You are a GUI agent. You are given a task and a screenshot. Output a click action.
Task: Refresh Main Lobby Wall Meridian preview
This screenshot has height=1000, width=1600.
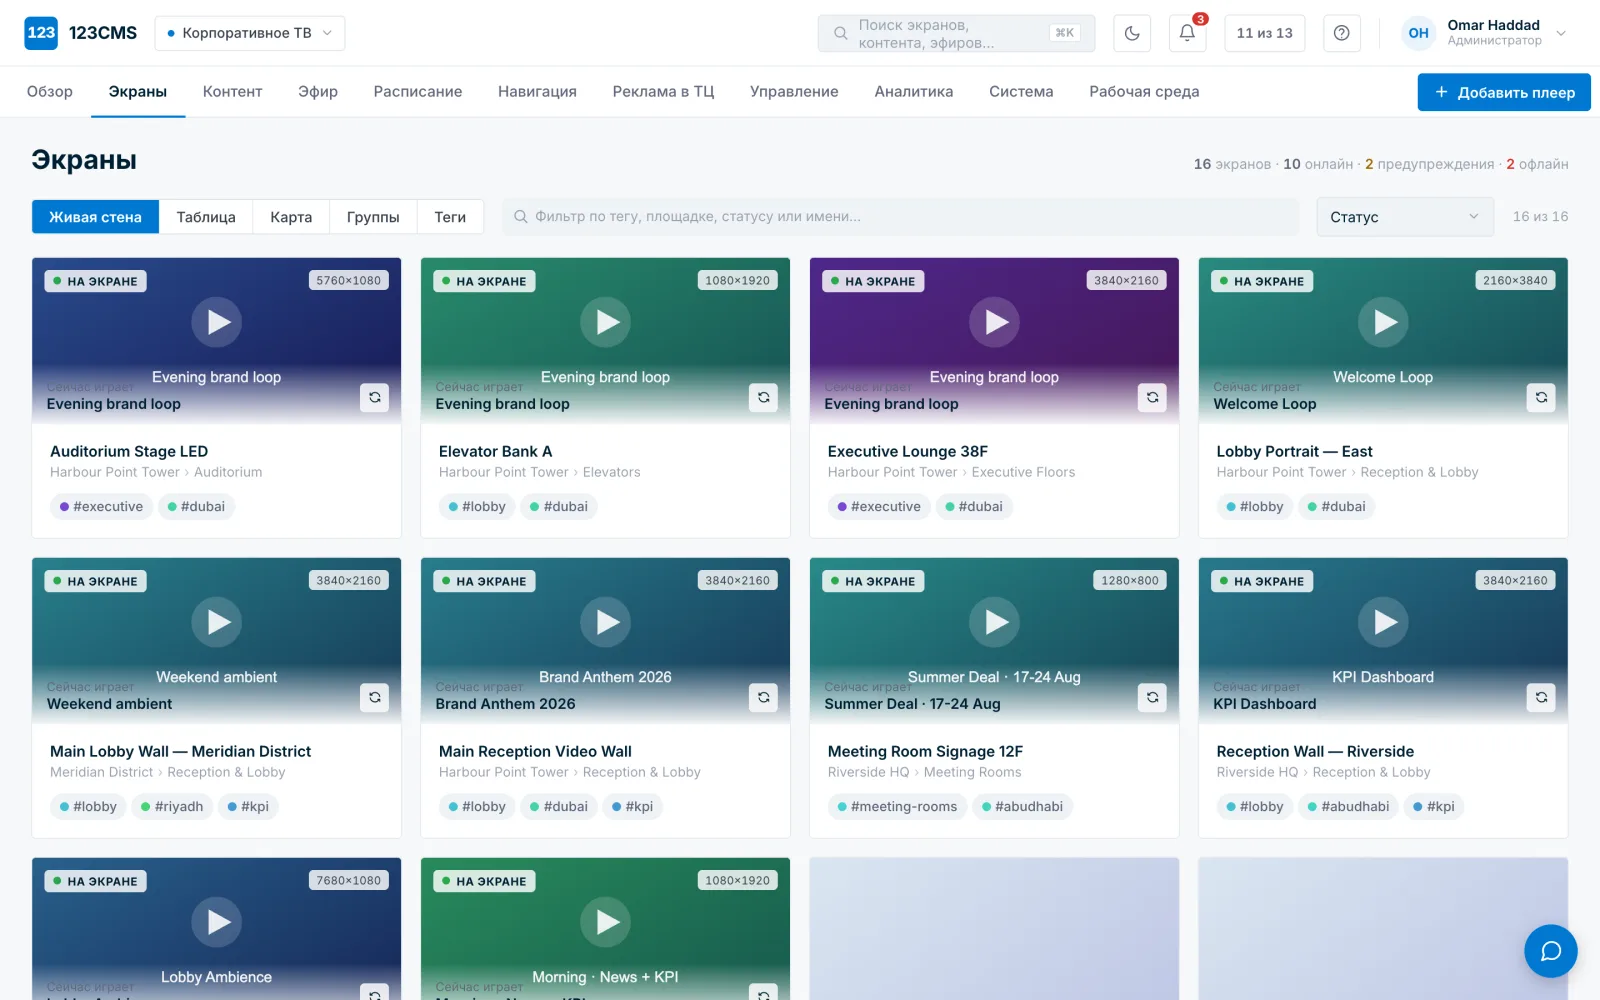click(x=375, y=697)
